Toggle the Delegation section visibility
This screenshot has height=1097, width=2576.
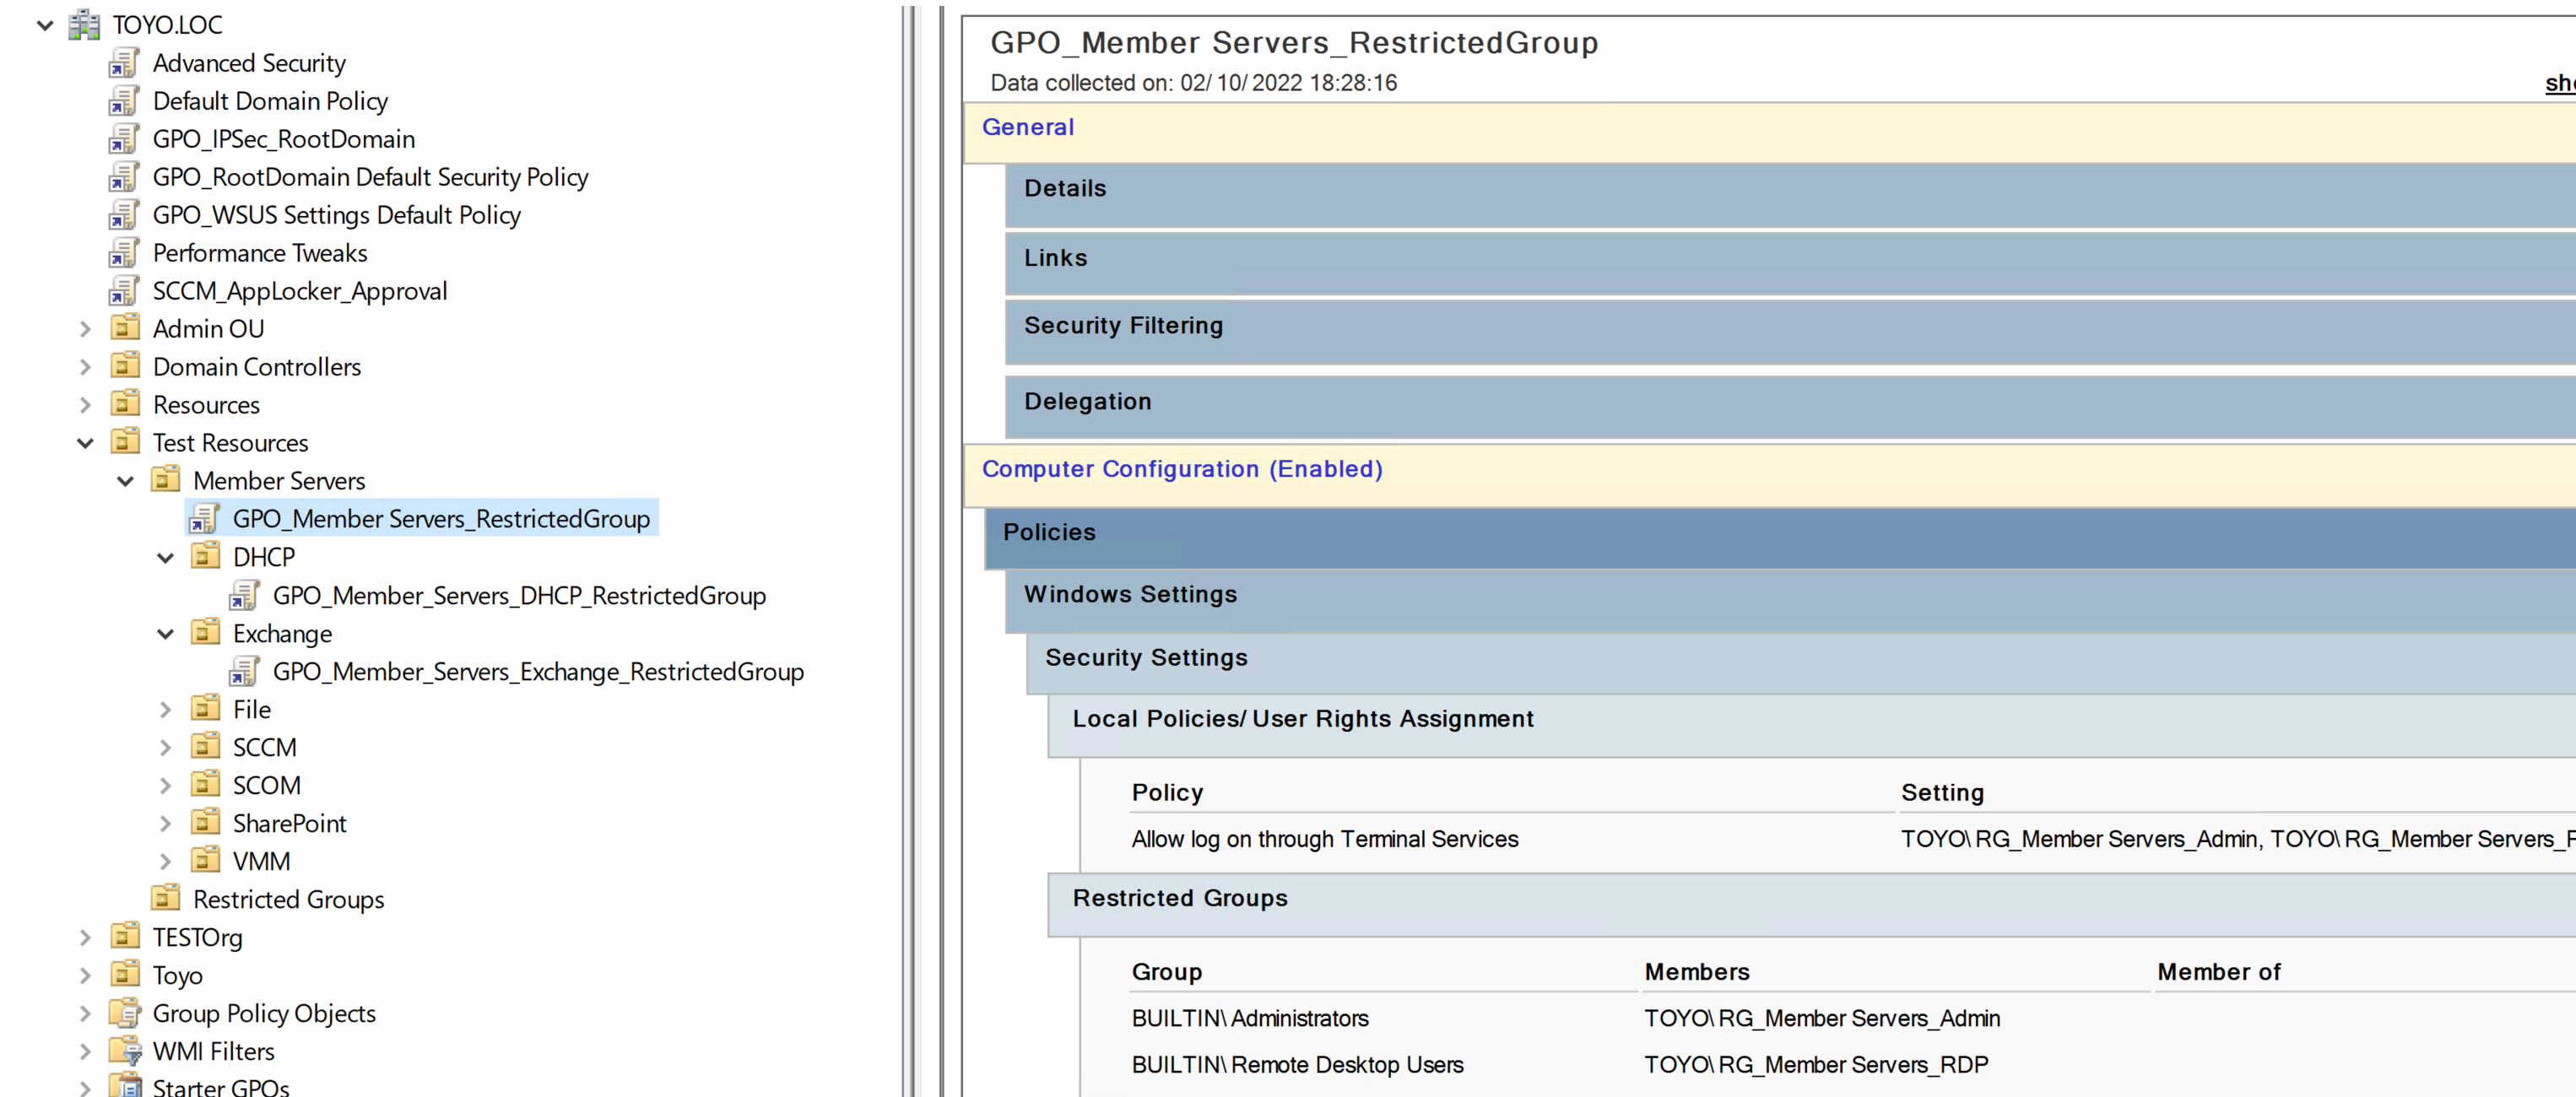click(x=1088, y=401)
